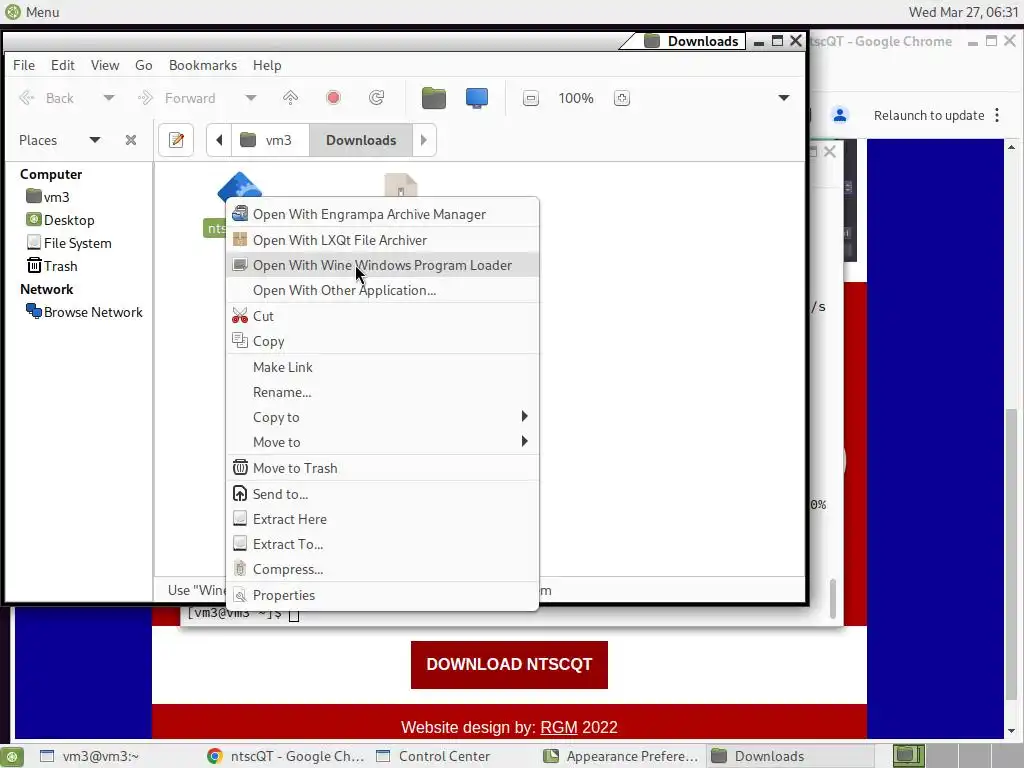1024x768 pixels.
Task: Close the Places side pane
Action: pyautogui.click(x=131, y=140)
